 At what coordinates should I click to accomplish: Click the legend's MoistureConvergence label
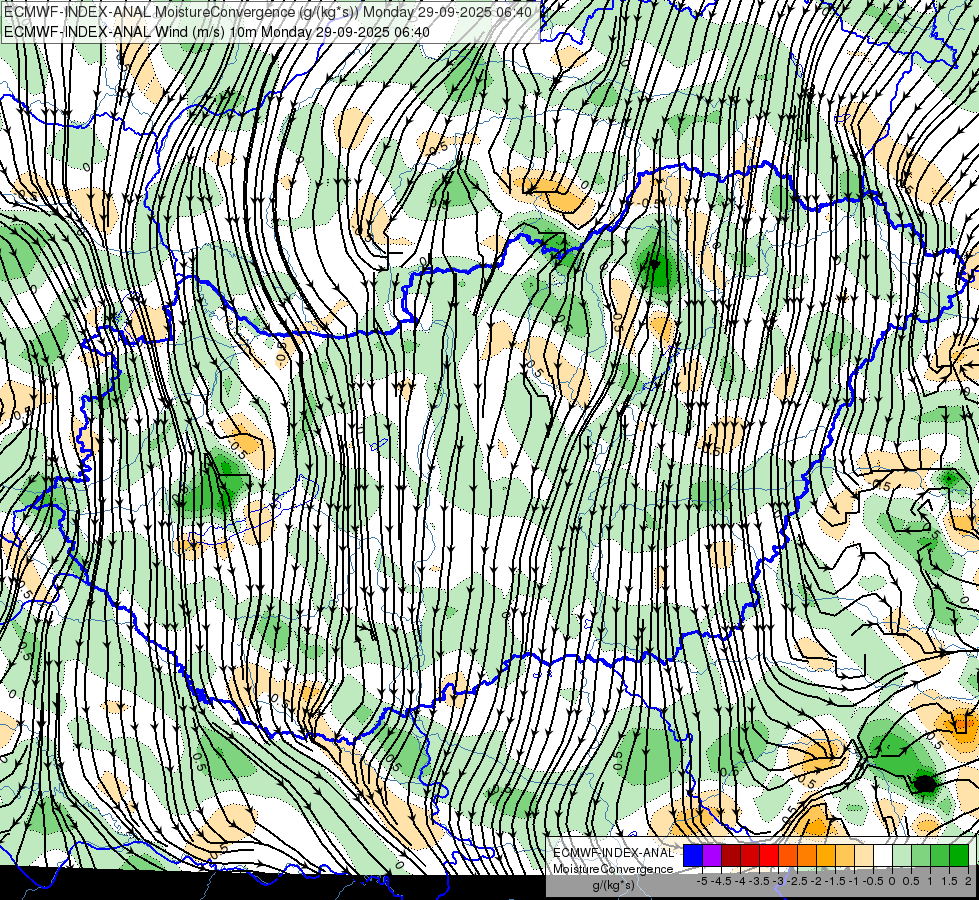point(613,869)
